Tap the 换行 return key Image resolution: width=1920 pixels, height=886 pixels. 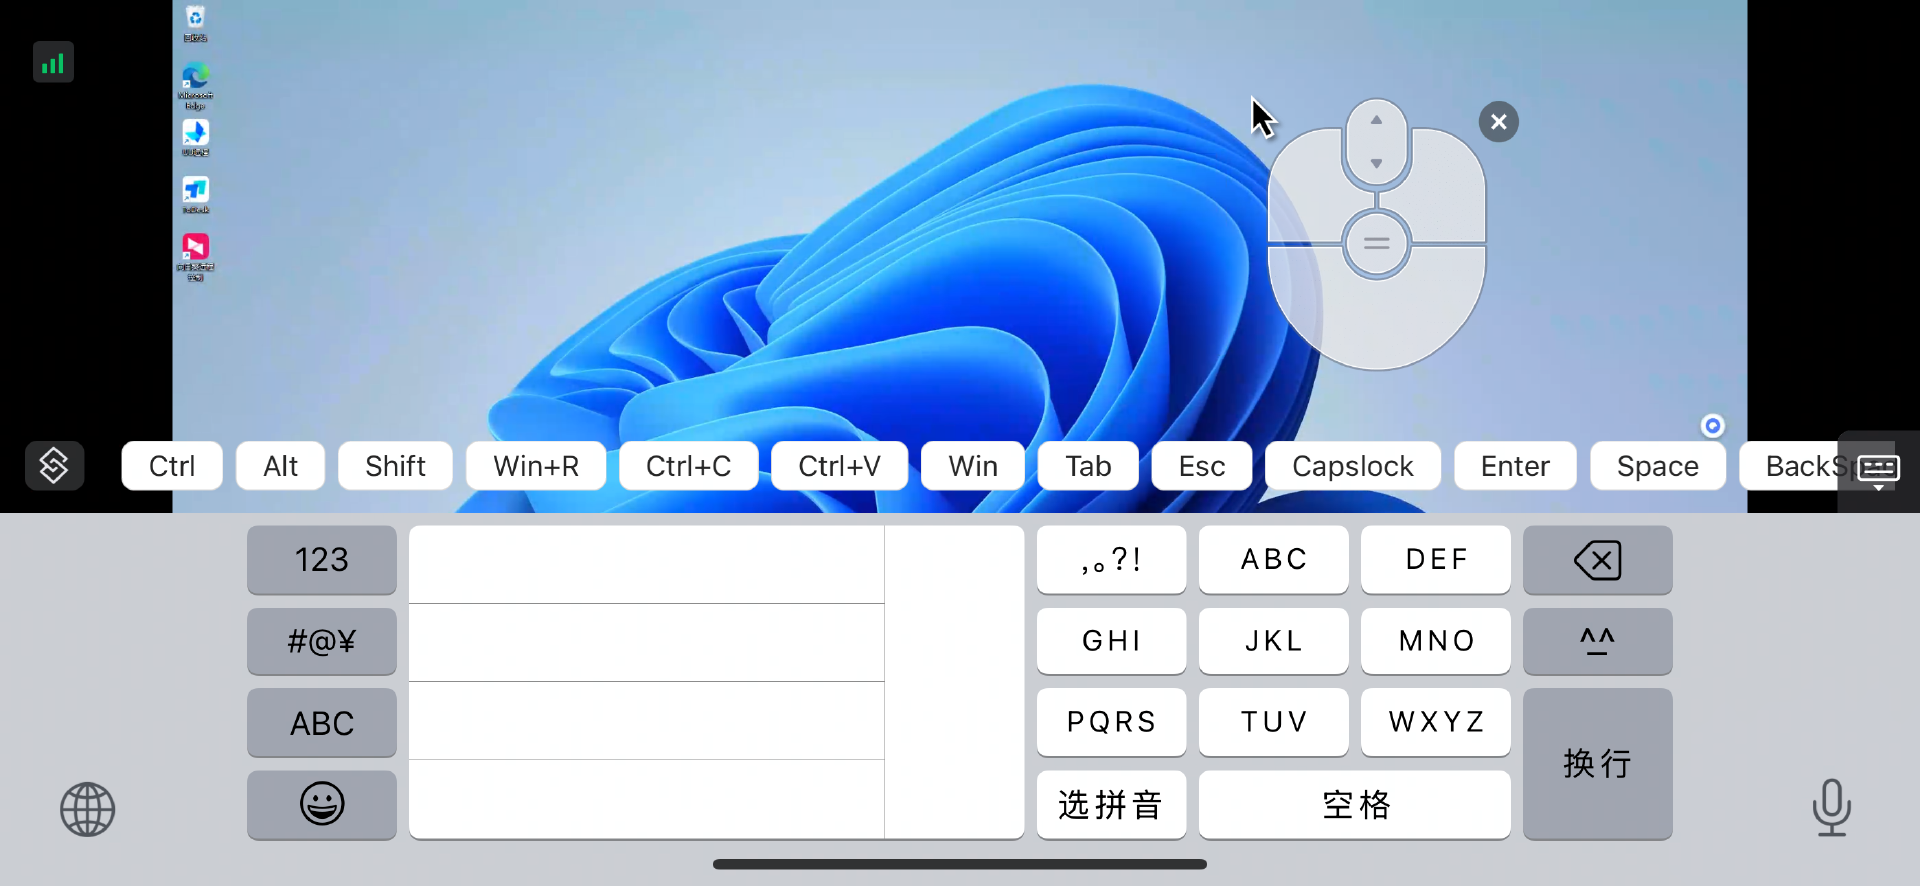[1597, 764]
